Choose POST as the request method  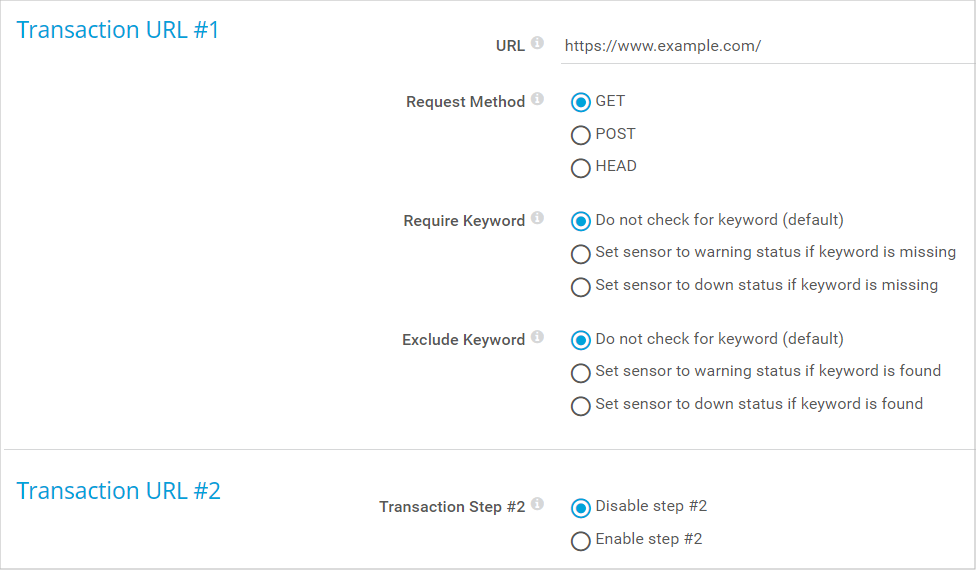coord(580,135)
